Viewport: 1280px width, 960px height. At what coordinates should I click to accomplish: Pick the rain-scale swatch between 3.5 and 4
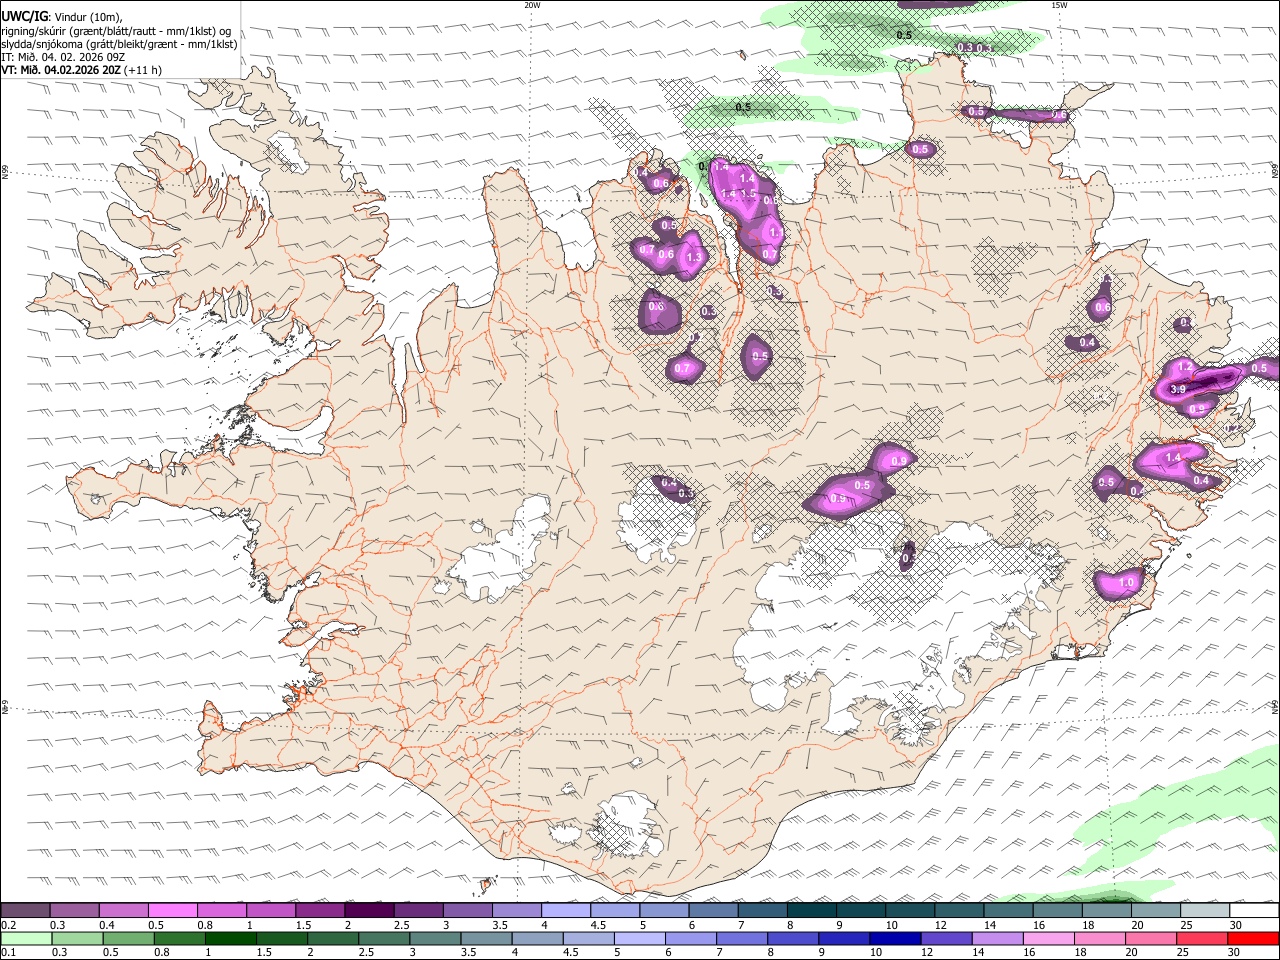[486, 939]
